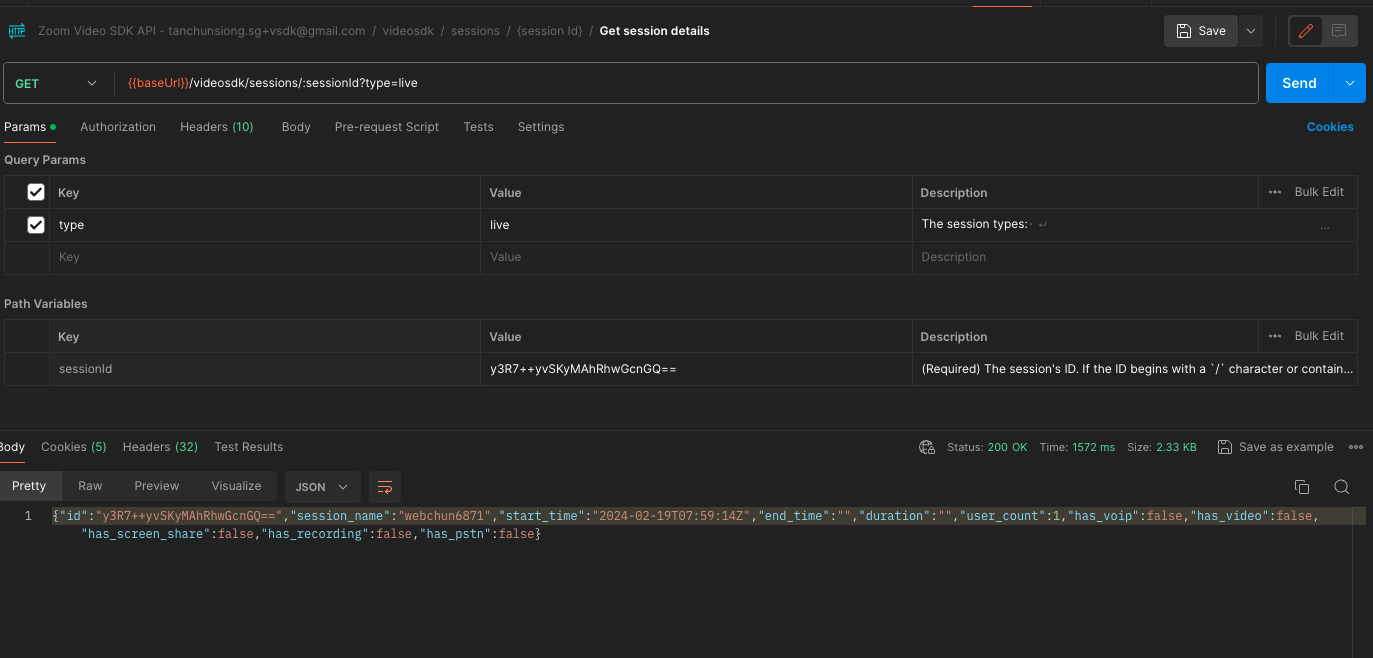This screenshot has width=1373, height=658.
Task: Click the request URL field
Action: click(685, 83)
